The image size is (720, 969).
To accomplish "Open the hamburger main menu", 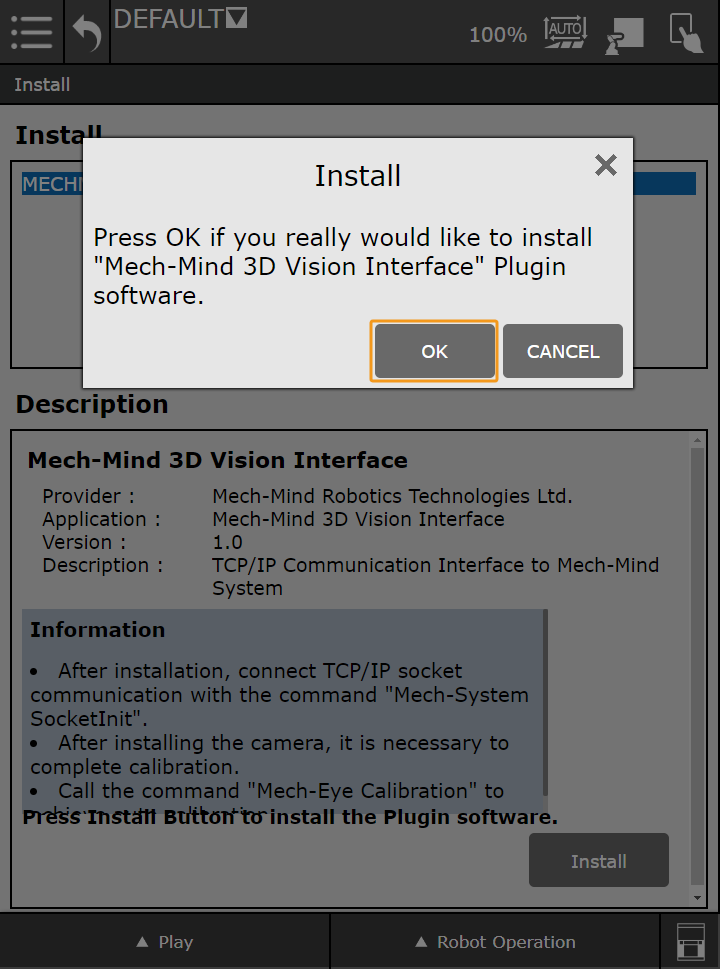I will click(x=31, y=32).
